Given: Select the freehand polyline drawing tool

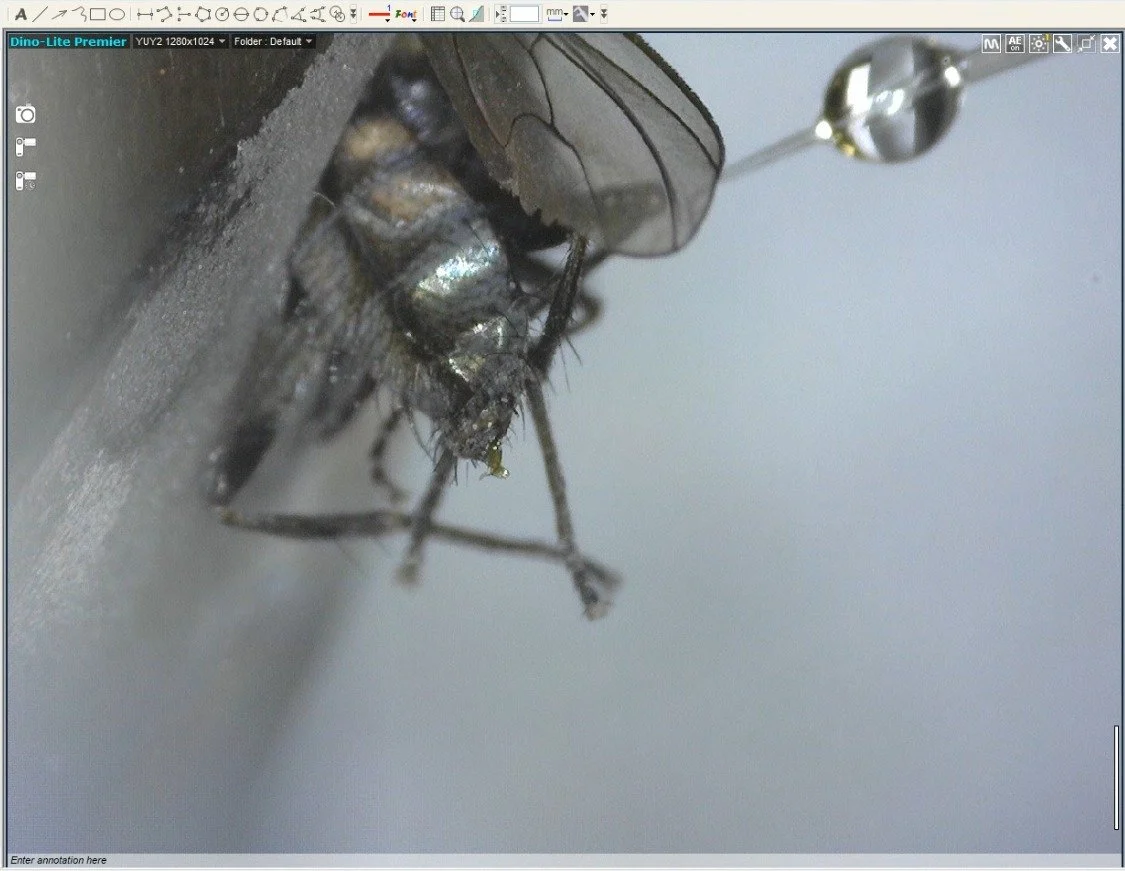Looking at the screenshot, I should point(79,14).
